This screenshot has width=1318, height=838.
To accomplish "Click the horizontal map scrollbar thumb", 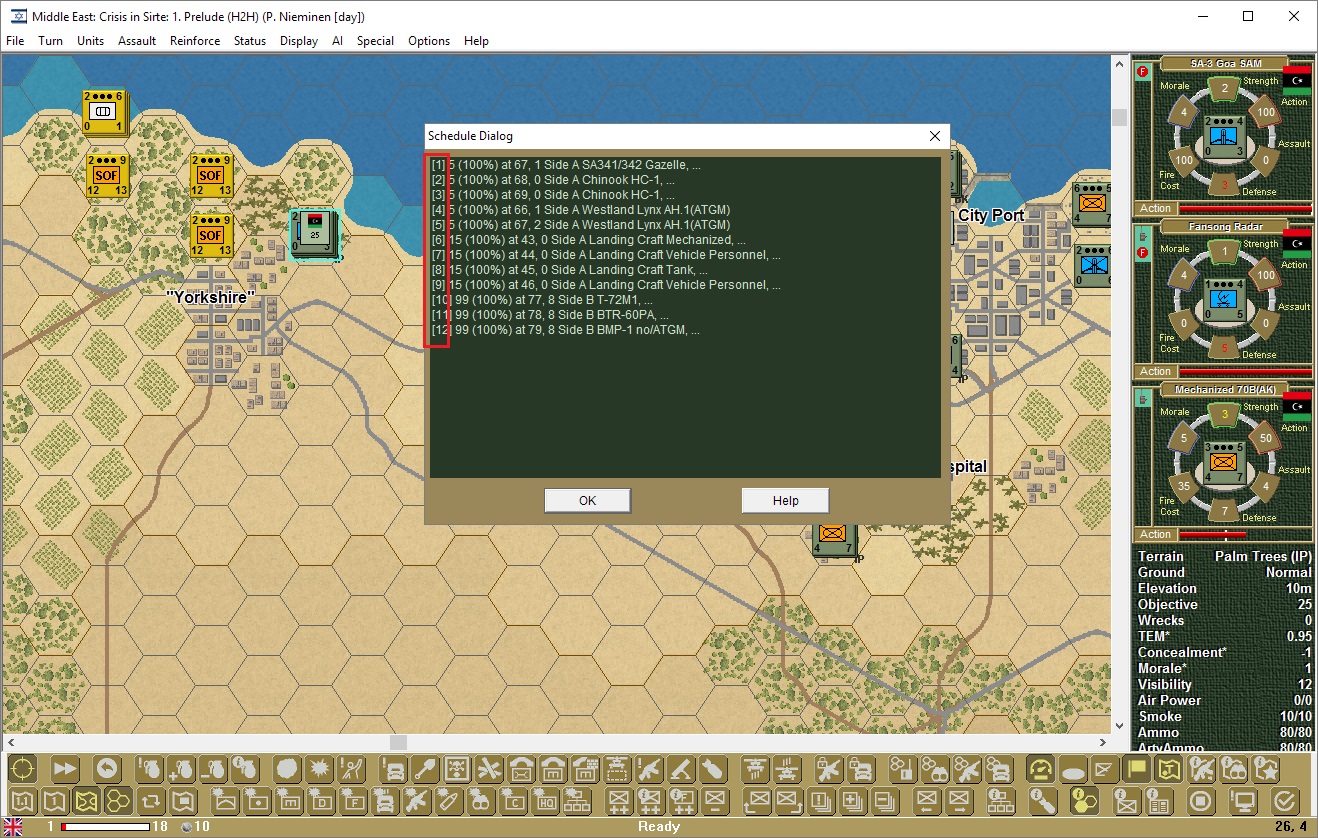I will [399, 742].
